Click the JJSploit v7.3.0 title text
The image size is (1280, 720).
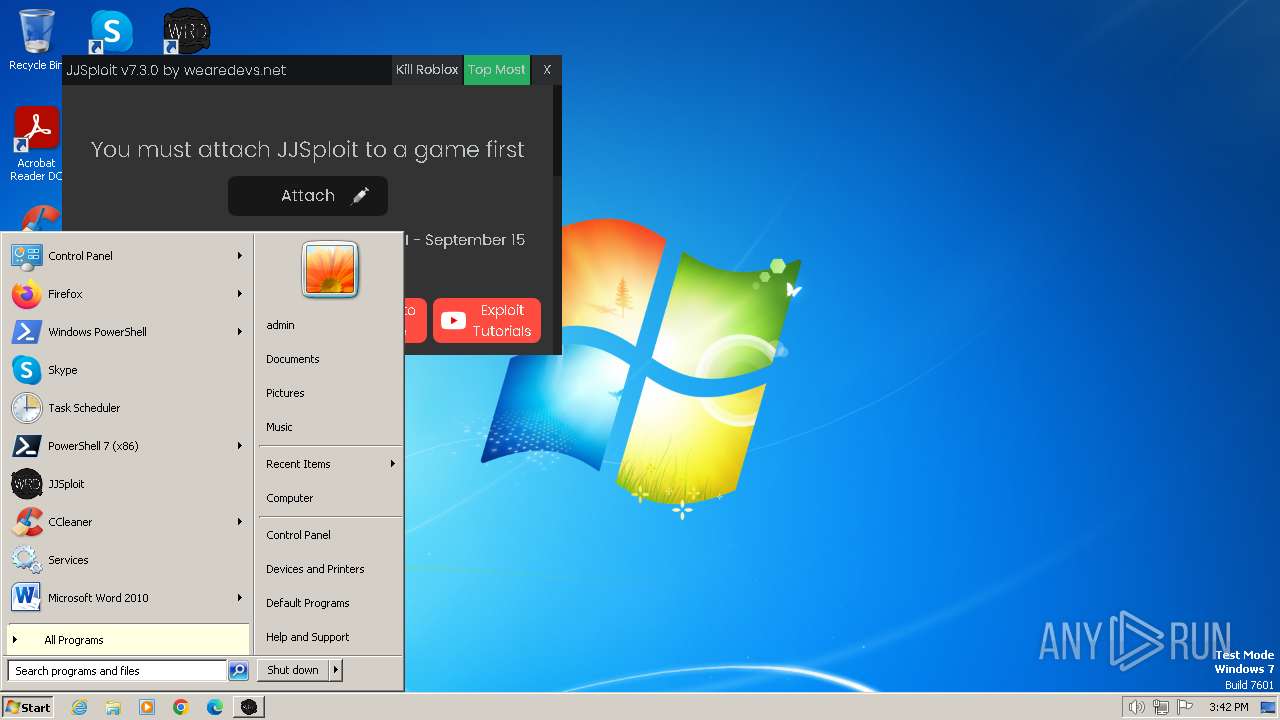(176, 70)
